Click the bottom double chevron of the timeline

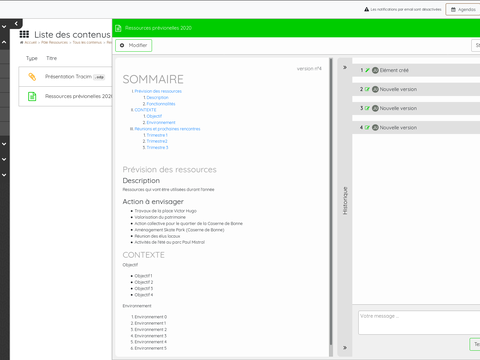[x=345, y=348]
